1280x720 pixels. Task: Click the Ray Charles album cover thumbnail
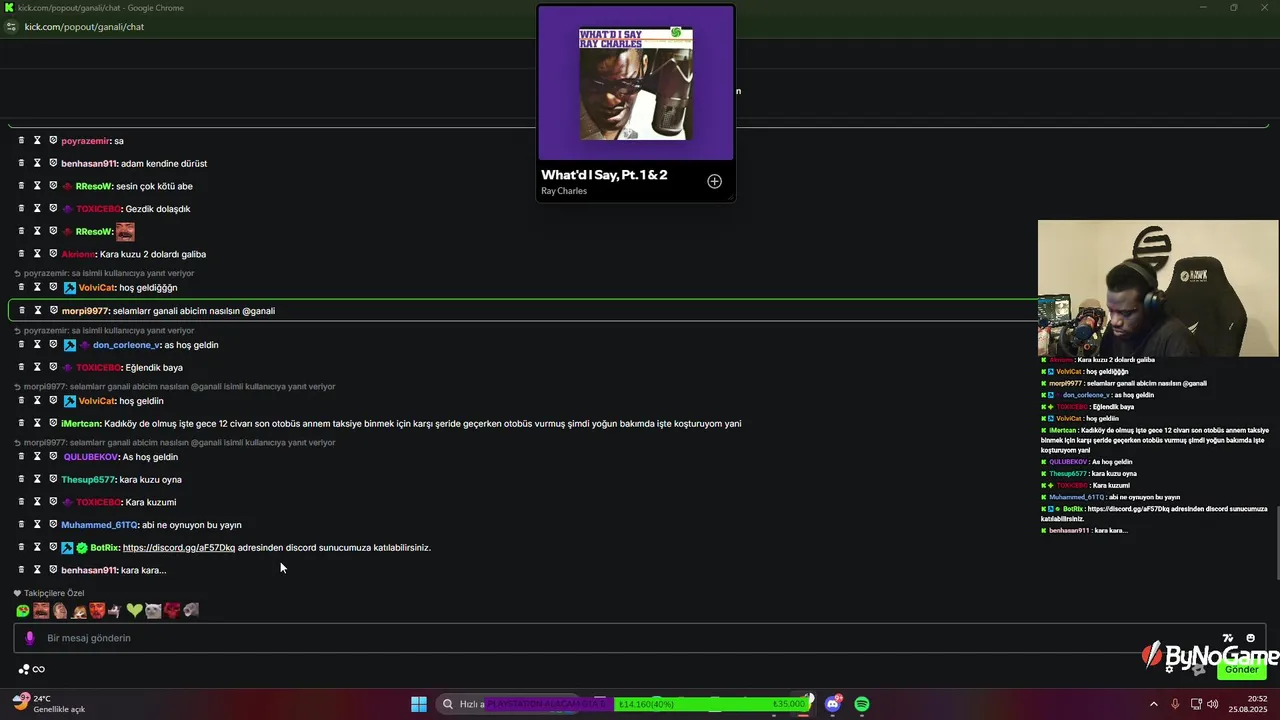click(636, 83)
